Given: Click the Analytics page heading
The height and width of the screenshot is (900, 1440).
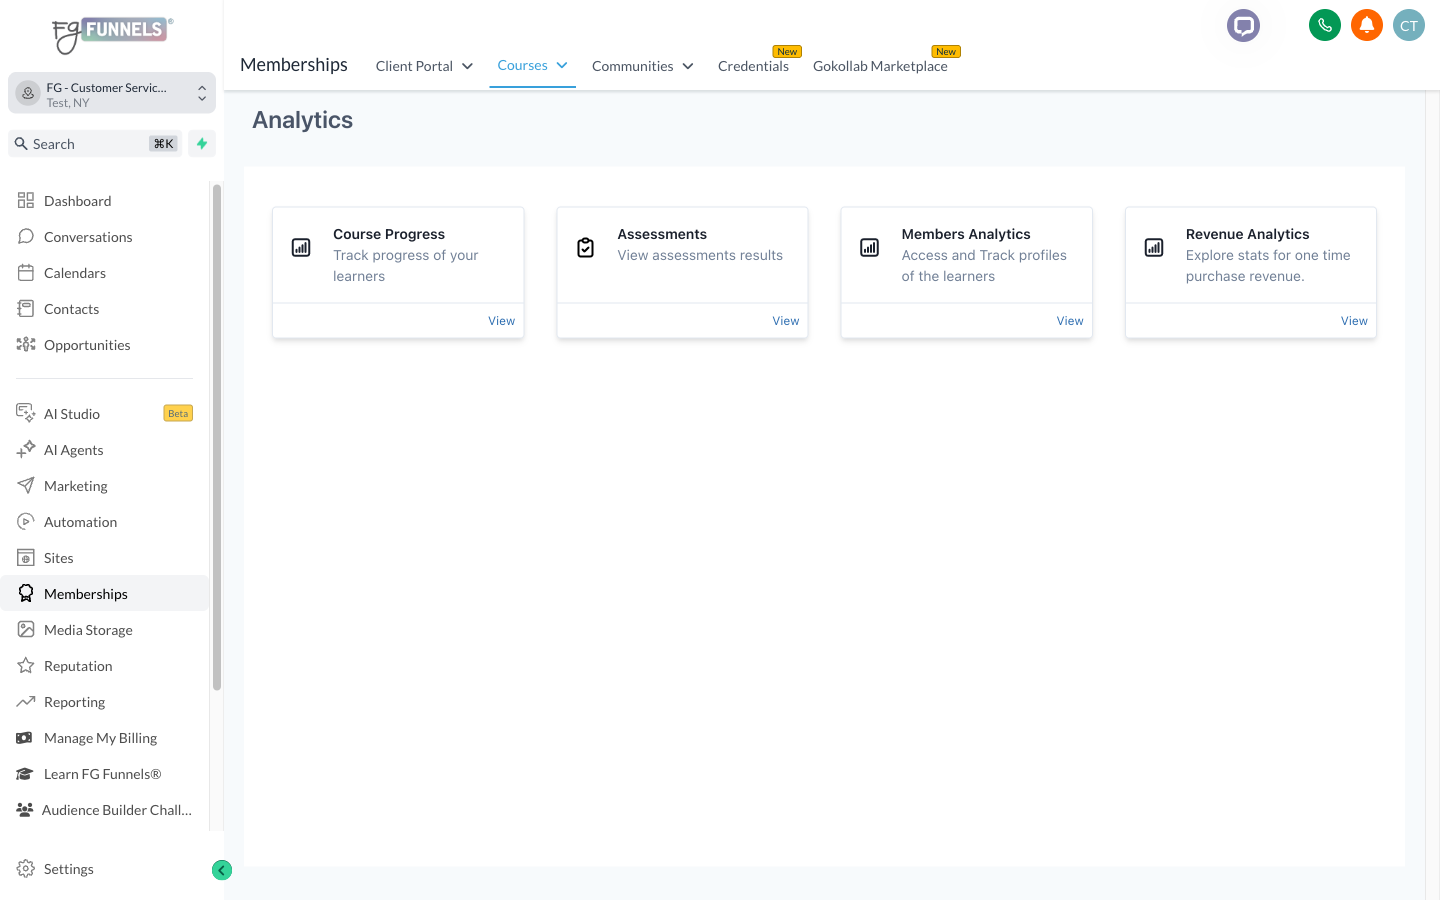Looking at the screenshot, I should pos(302,120).
